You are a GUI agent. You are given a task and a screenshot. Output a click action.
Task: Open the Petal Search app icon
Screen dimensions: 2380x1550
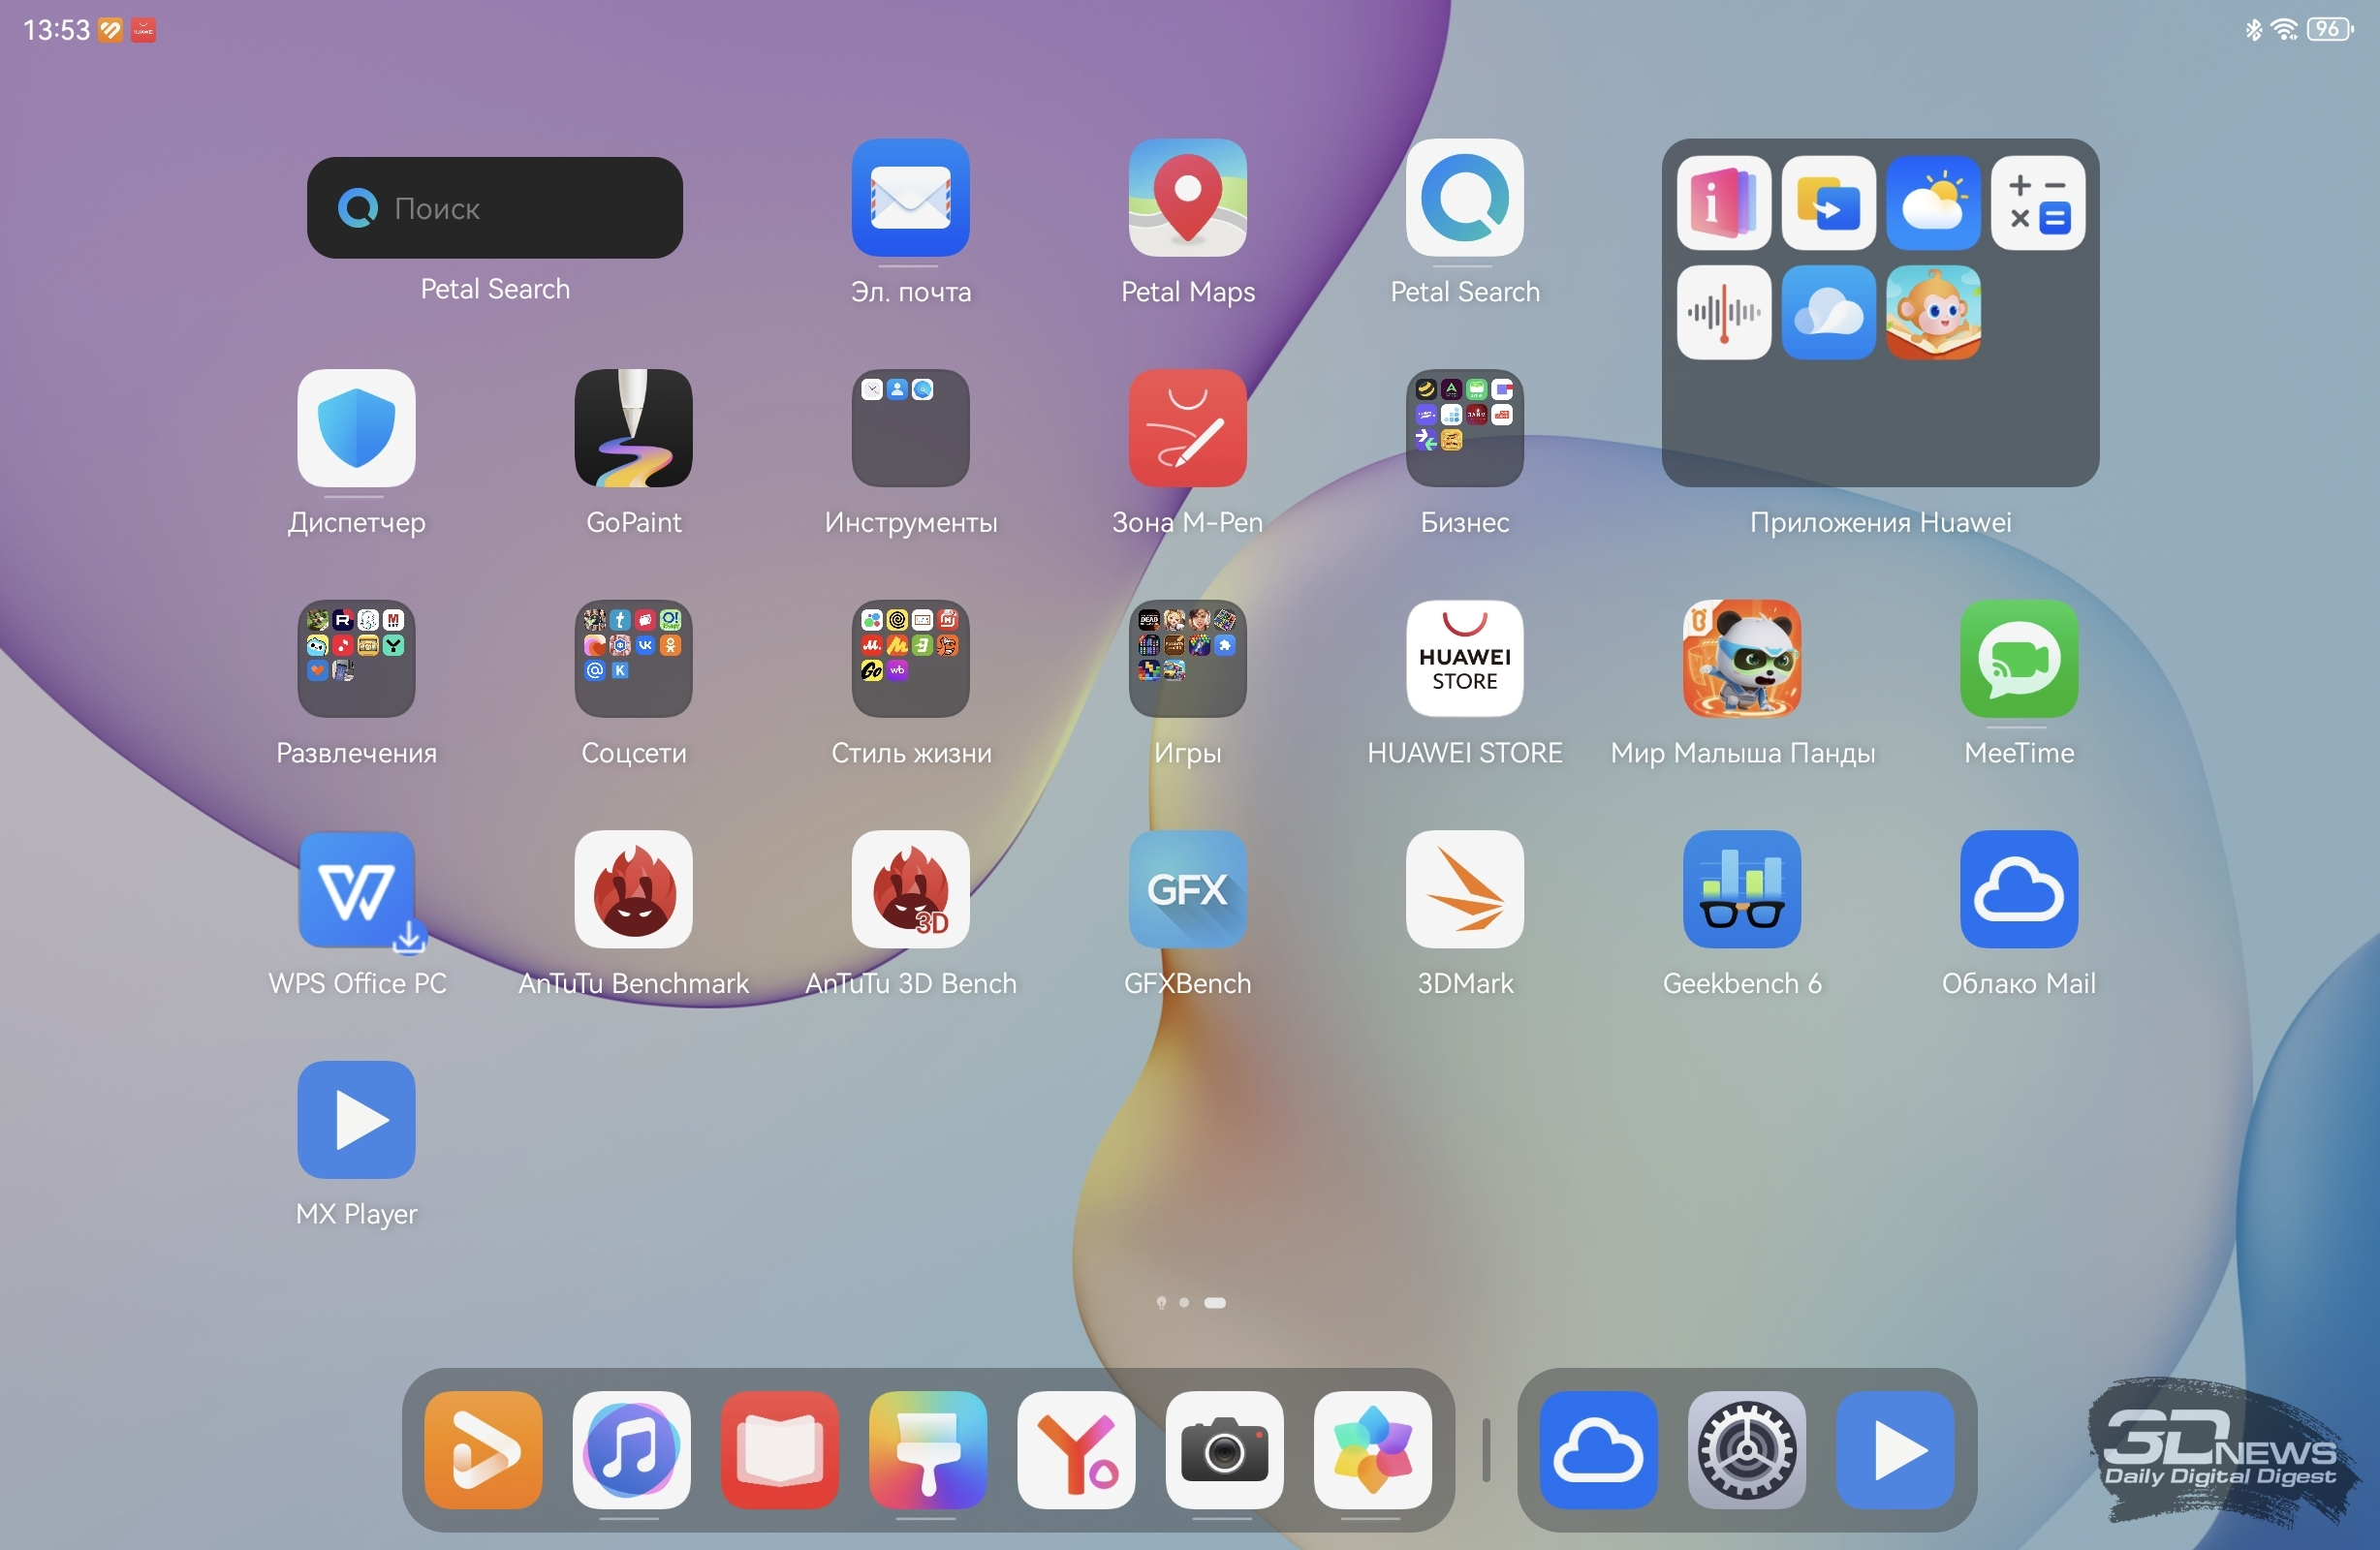(1464, 197)
